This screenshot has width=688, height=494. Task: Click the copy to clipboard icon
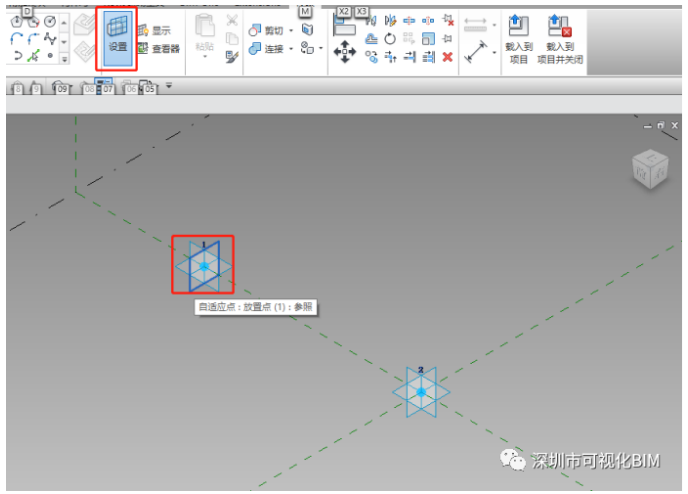232,39
